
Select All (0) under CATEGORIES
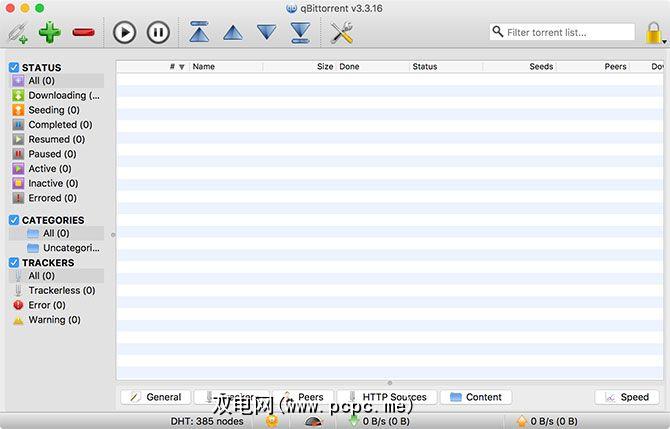point(56,233)
